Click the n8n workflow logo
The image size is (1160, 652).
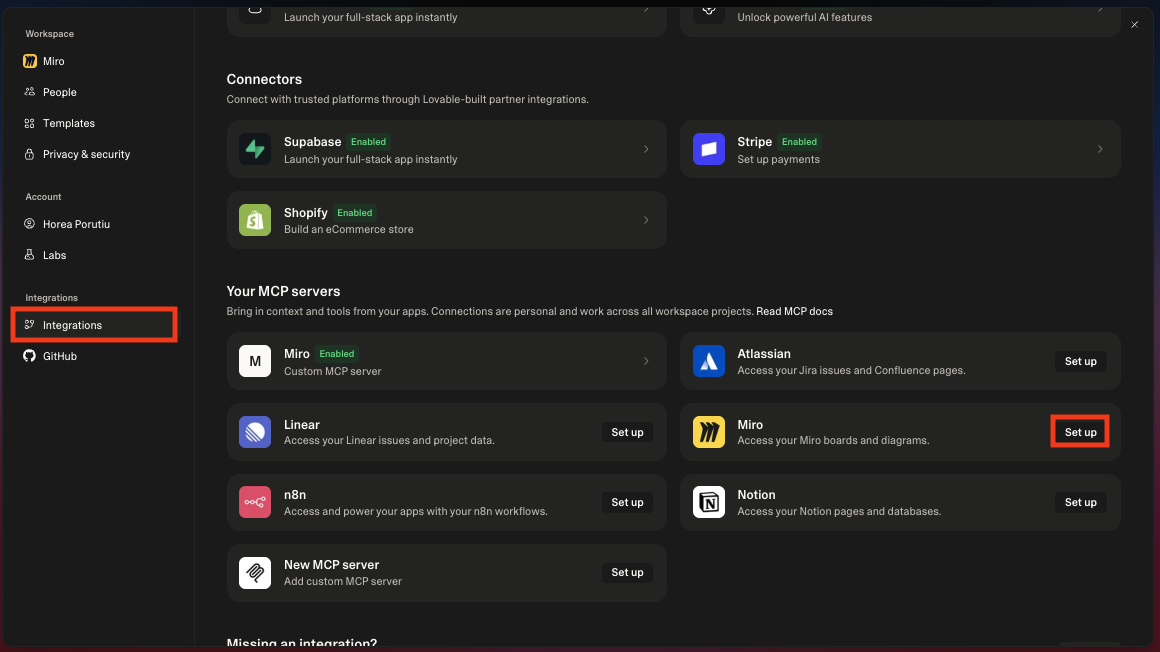click(254, 502)
